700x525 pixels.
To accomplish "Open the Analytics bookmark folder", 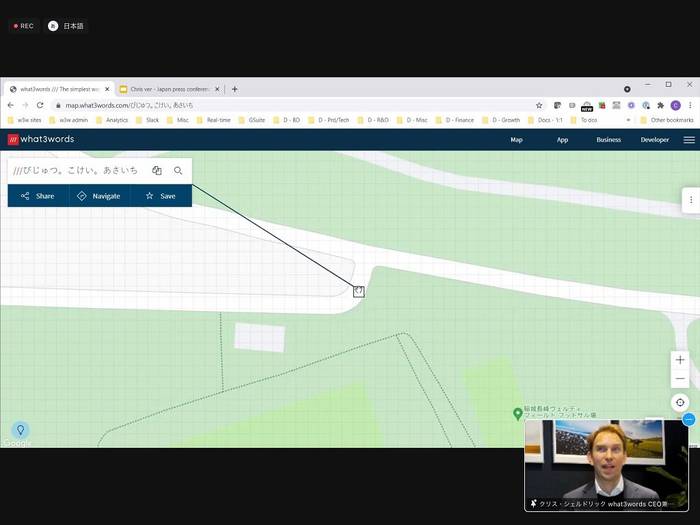I will [112, 120].
